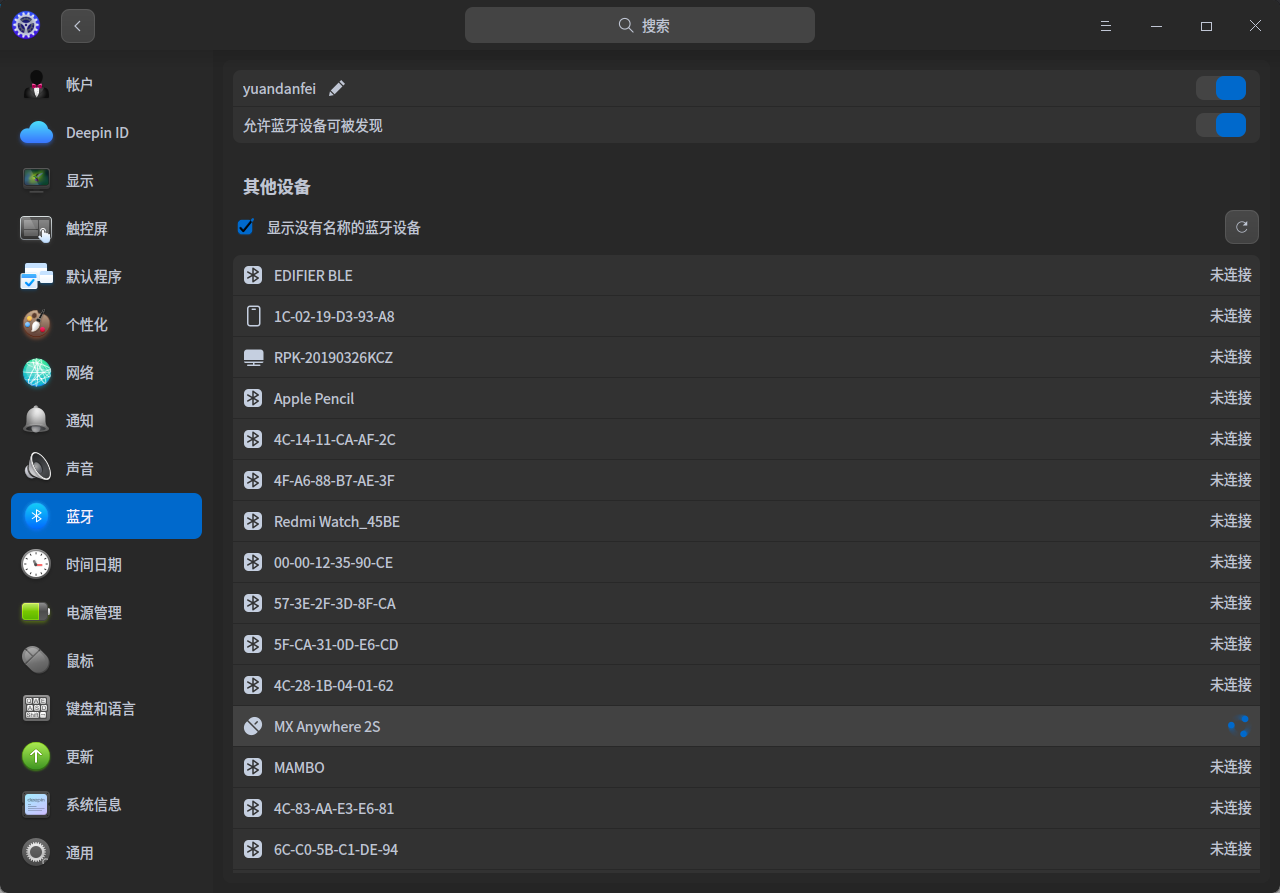Open the hamburger menu at top right
1280x893 pixels.
(1106, 25)
